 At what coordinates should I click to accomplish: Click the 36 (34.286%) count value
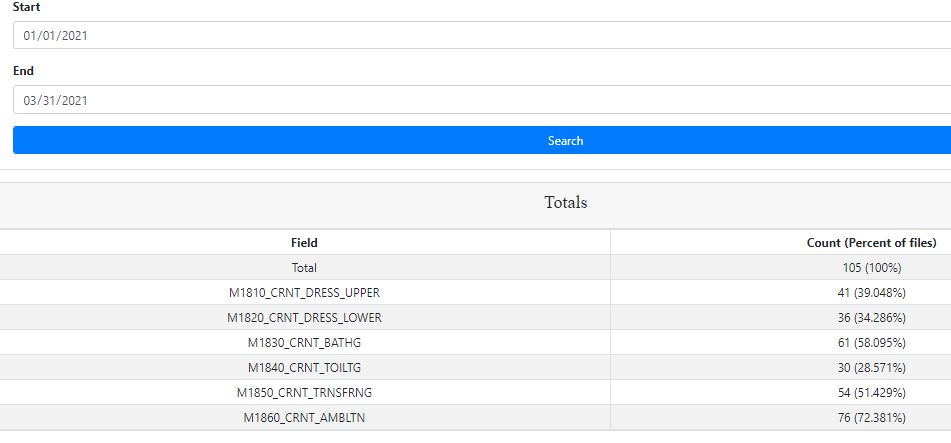coord(870,318)
